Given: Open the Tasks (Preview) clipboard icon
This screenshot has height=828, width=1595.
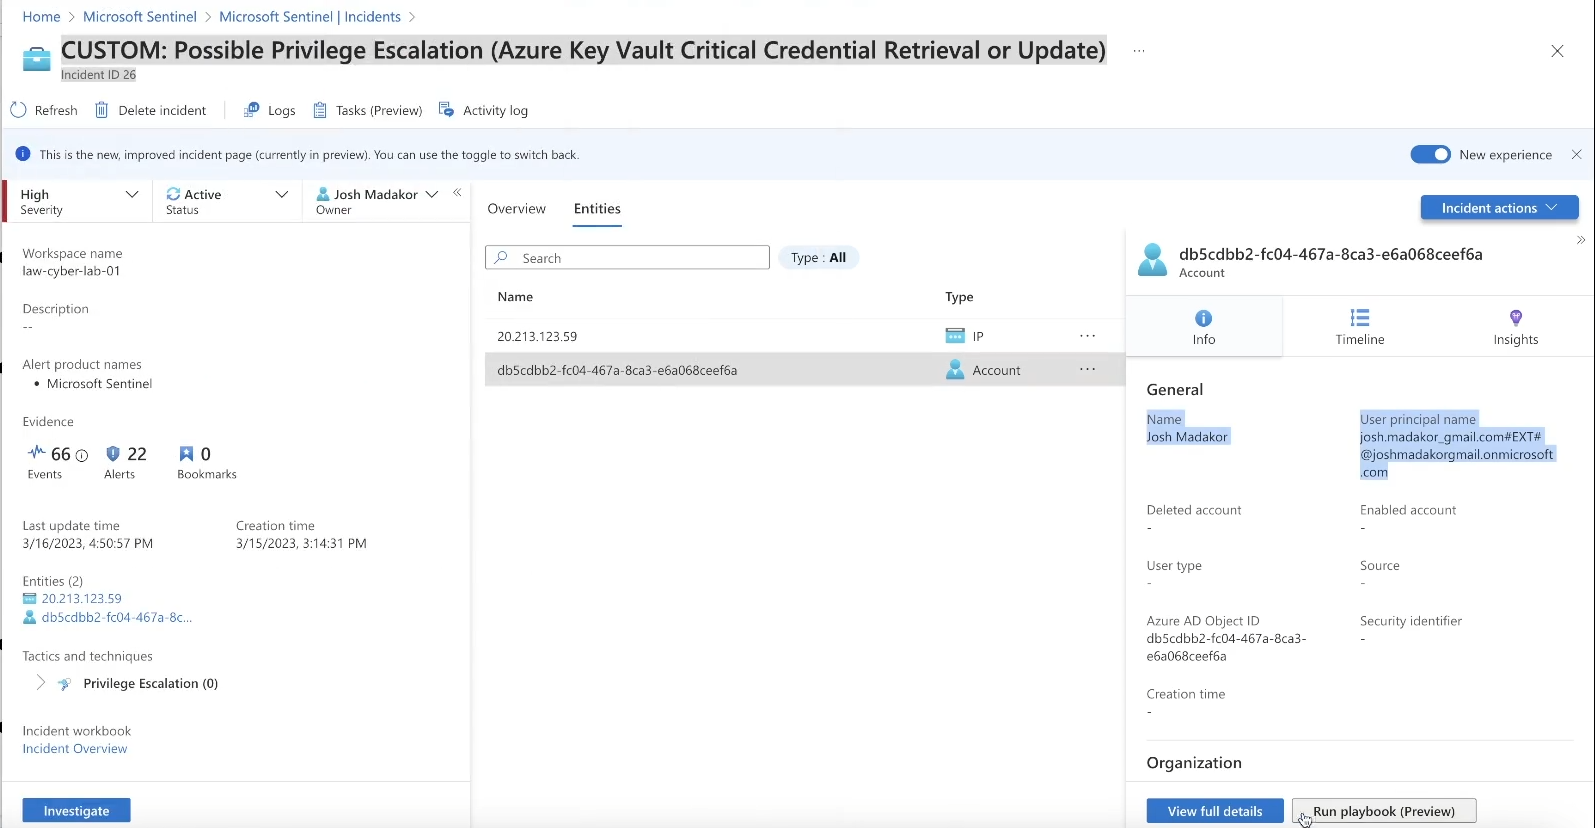Looking at the screenshot, I should coord(320,110).
